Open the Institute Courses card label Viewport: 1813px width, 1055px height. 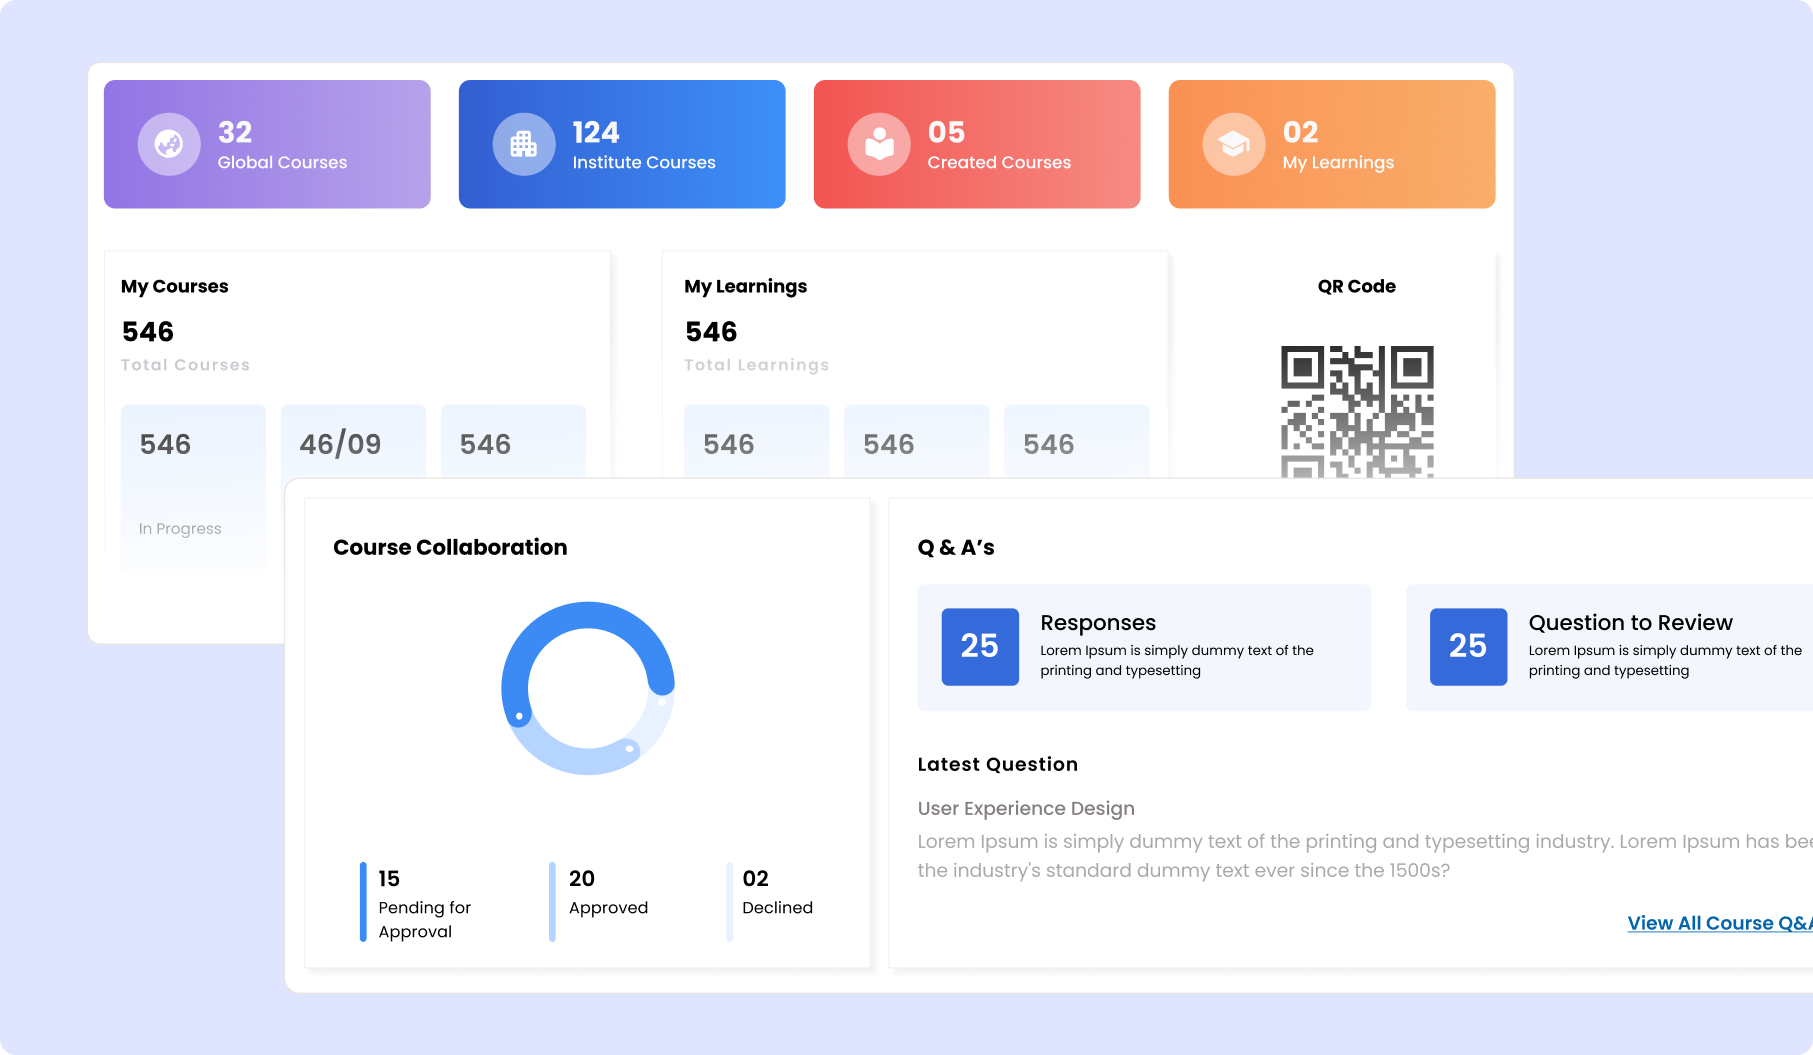point(644,162)
